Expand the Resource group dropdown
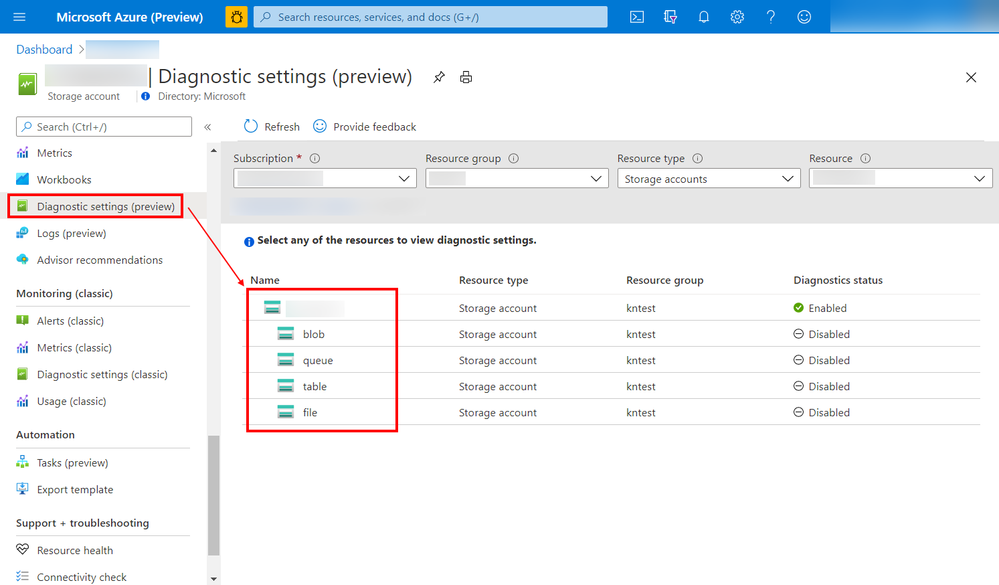 pyautogui.click(x=517, y=178)
